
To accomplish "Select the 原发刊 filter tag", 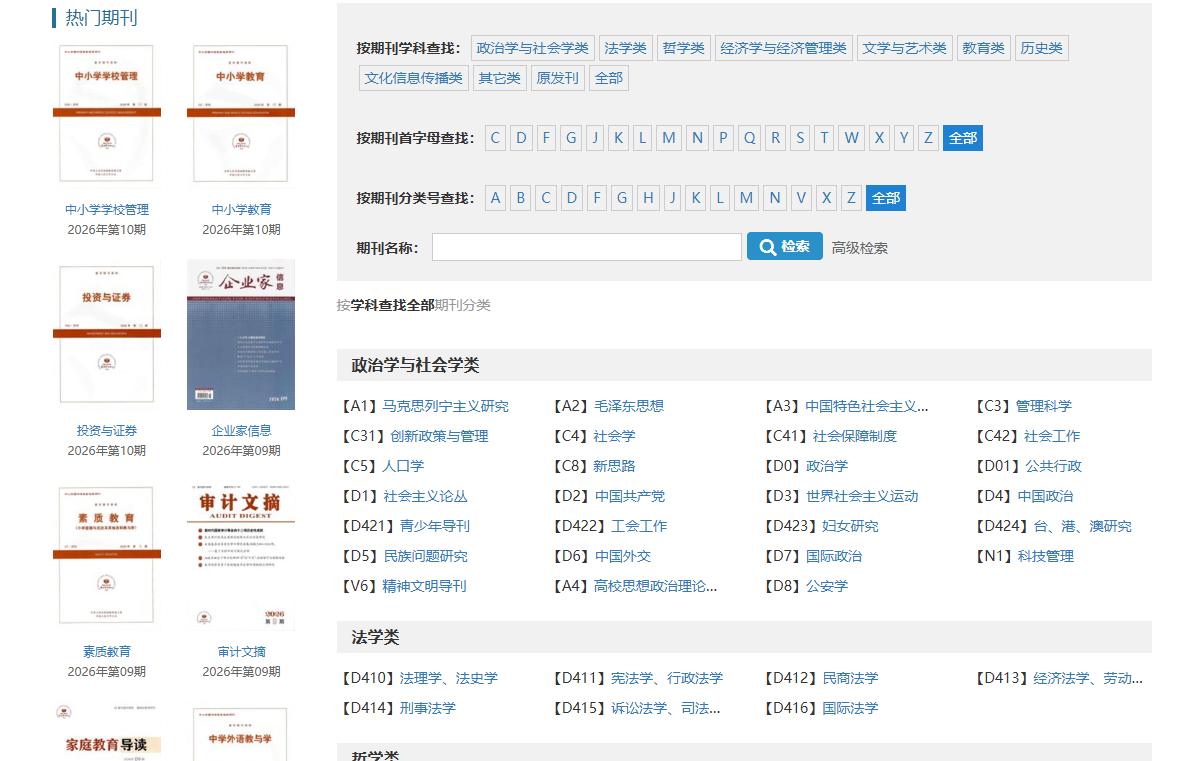I will pos(558,78).
